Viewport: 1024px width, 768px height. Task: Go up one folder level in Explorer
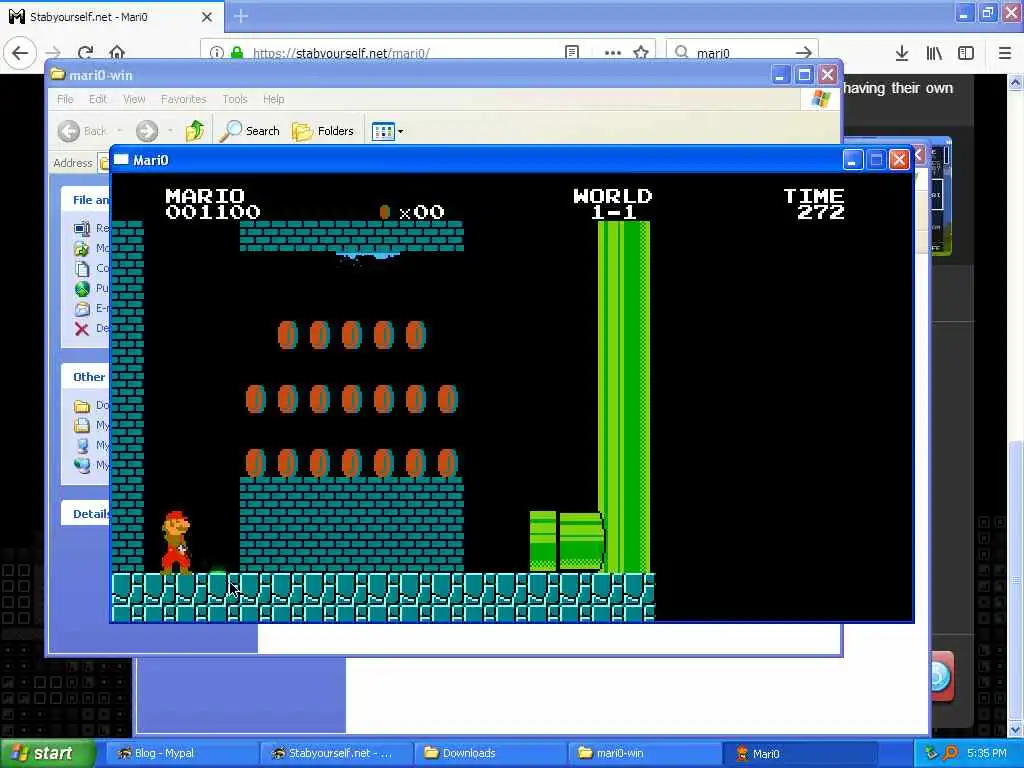pos(194,131)
